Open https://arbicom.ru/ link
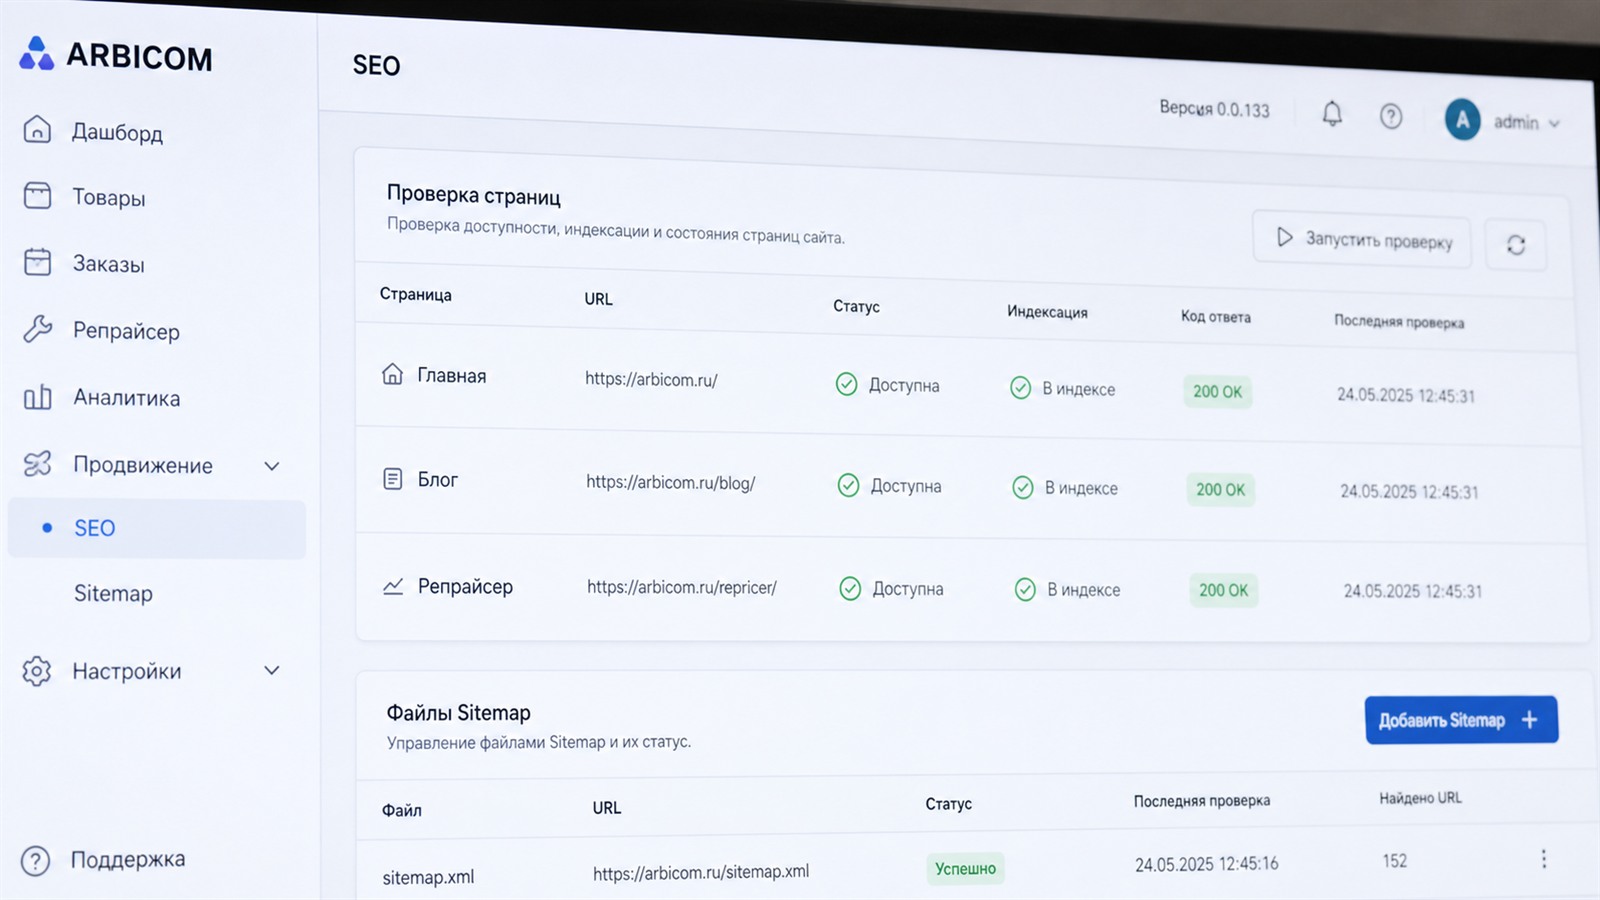Viewport: 1600px width, 900px height. pyautogui.click(x=651, y=379)
